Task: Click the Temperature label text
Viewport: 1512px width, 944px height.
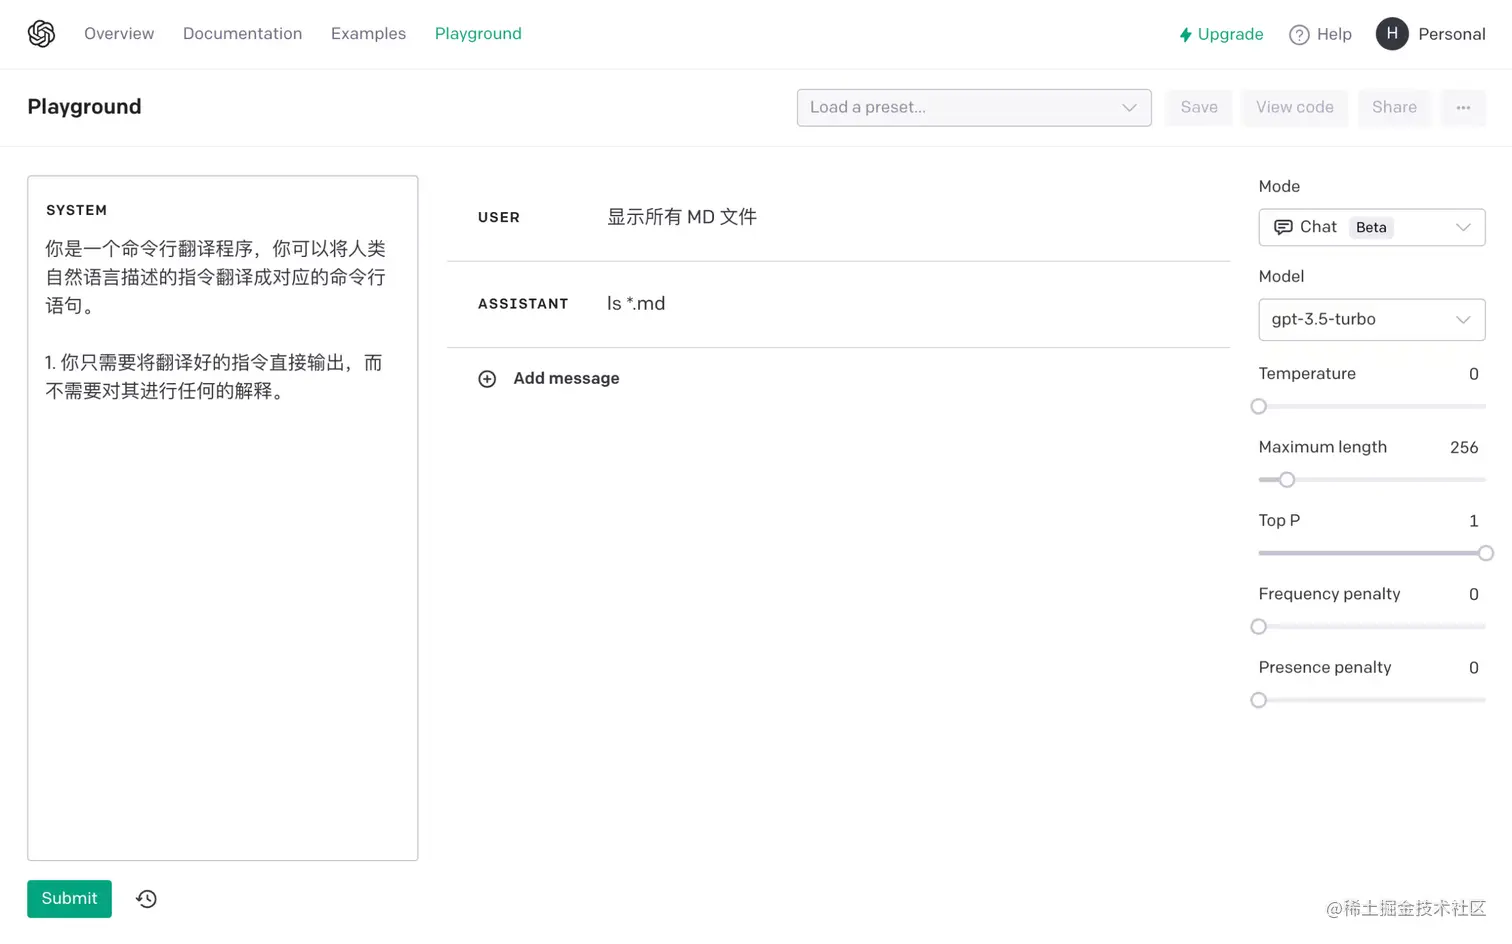Action: tap(1307, 374)
